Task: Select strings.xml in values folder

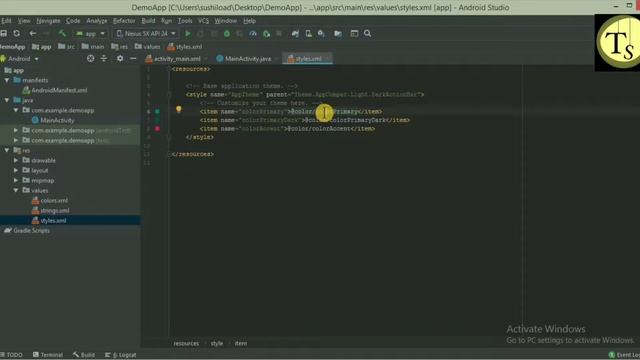Action: click(55, 211)
